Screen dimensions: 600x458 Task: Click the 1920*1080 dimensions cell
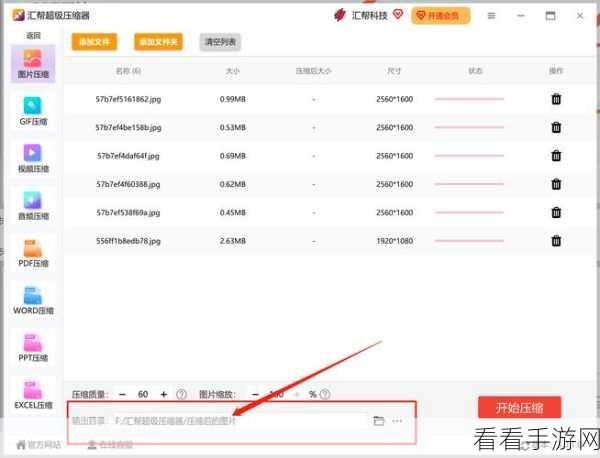[x=395, y=241]
